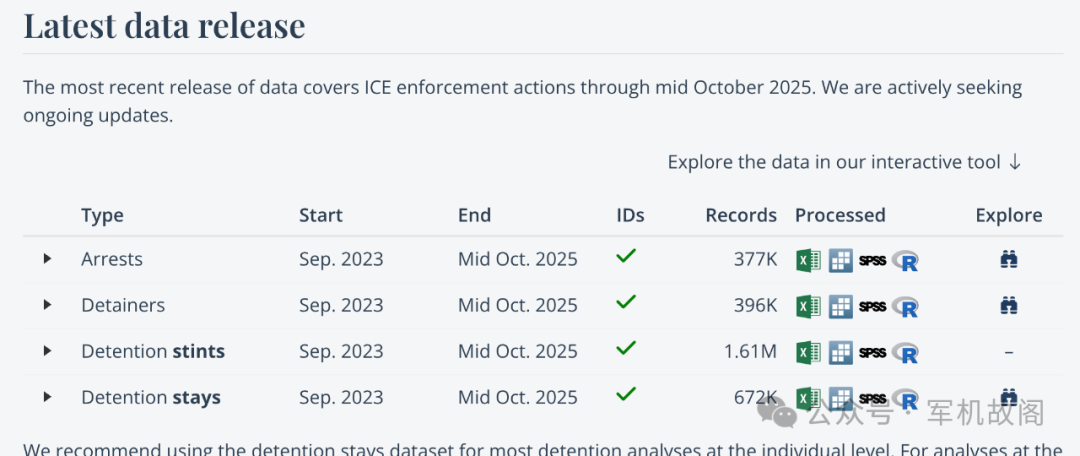
Task: Expand the Detention stints row
Action: tap(47, 351)
